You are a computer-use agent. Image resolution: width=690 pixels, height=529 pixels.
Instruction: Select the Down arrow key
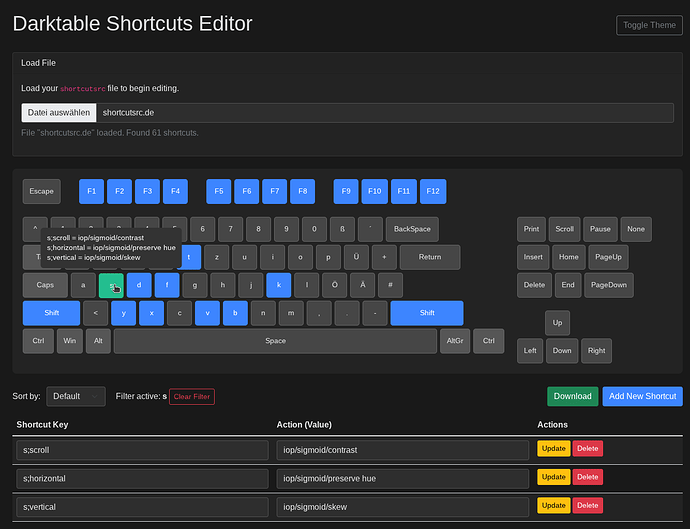click(x=562, y=351)
